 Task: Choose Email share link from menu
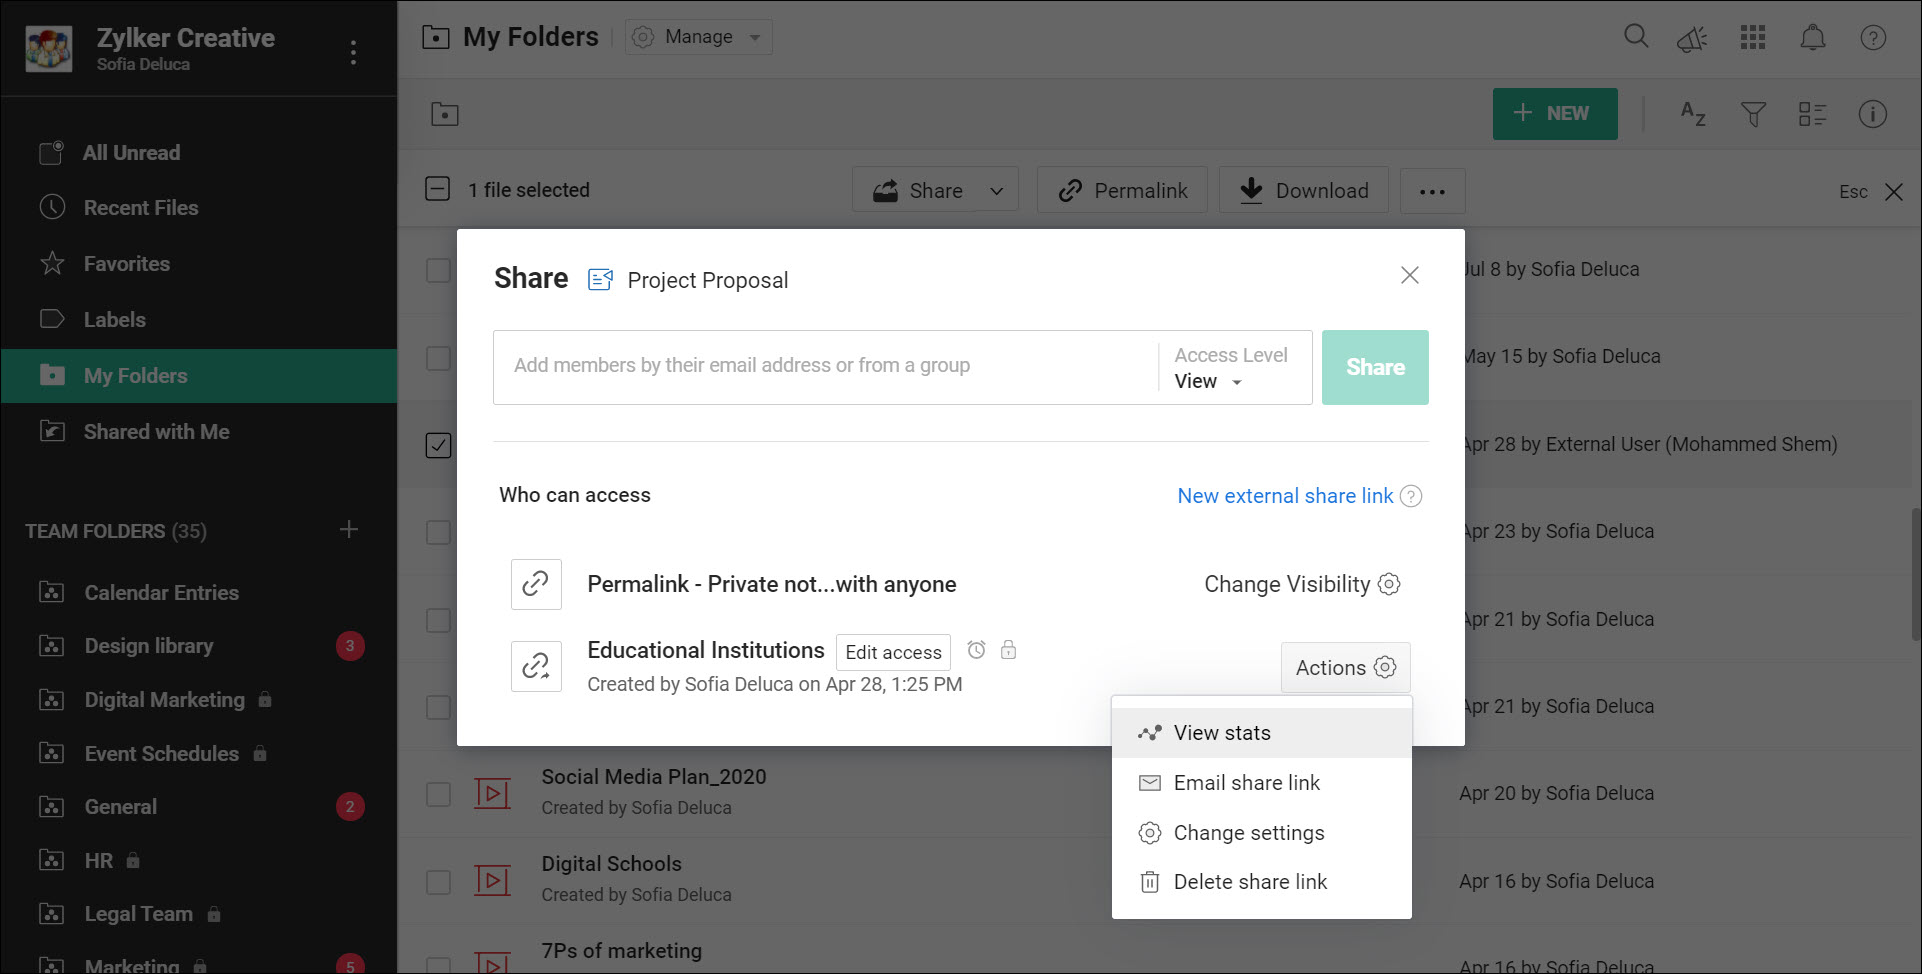point(1246,783)
